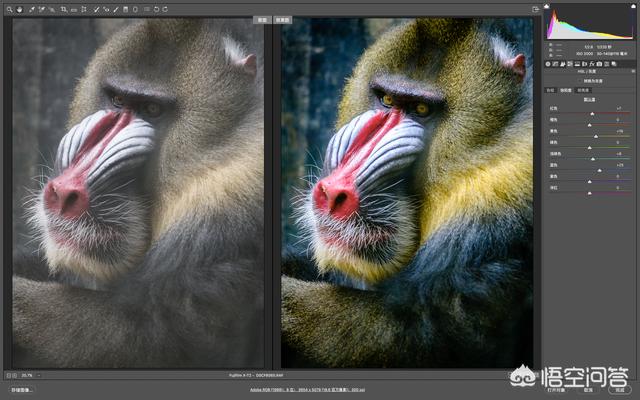Open the Camera Calibration panel icon
Image resolution: width=640 pixels, height=400 pixels.
599,64
